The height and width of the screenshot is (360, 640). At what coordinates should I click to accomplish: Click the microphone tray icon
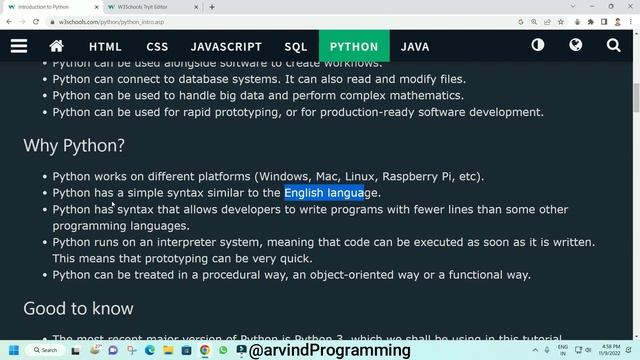pyautogui.click(x=547, y=350)
